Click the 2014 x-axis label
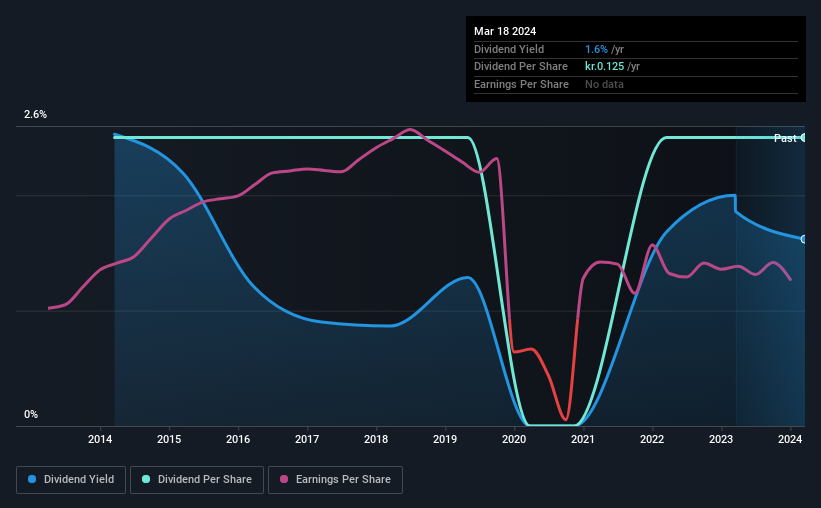 pos(100,439)
